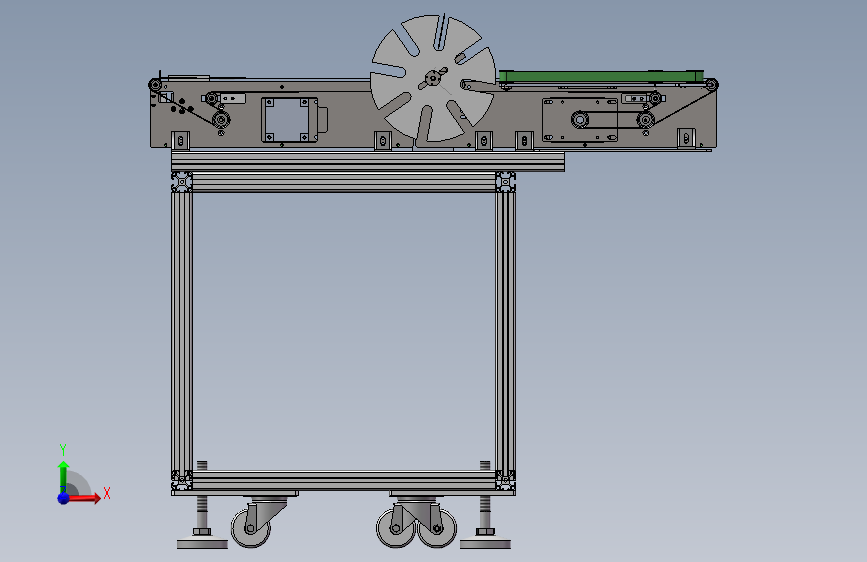
Task: Select the far-left end roller of the conveyor
Action: [x=155, y=85]
